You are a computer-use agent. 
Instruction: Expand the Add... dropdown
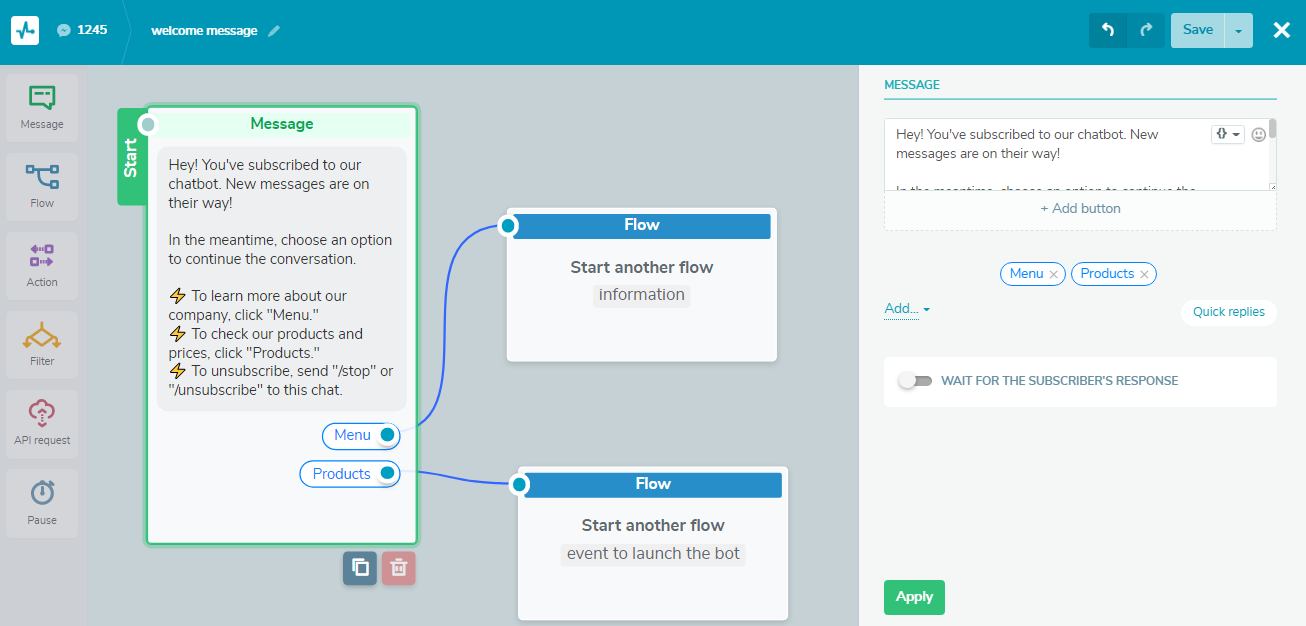[x=907, y=309]
